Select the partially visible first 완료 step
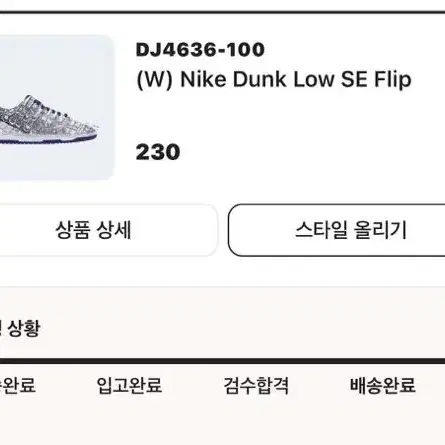This screenshot has width=445, height=445. pyautogui.click(x=17, y=385)
